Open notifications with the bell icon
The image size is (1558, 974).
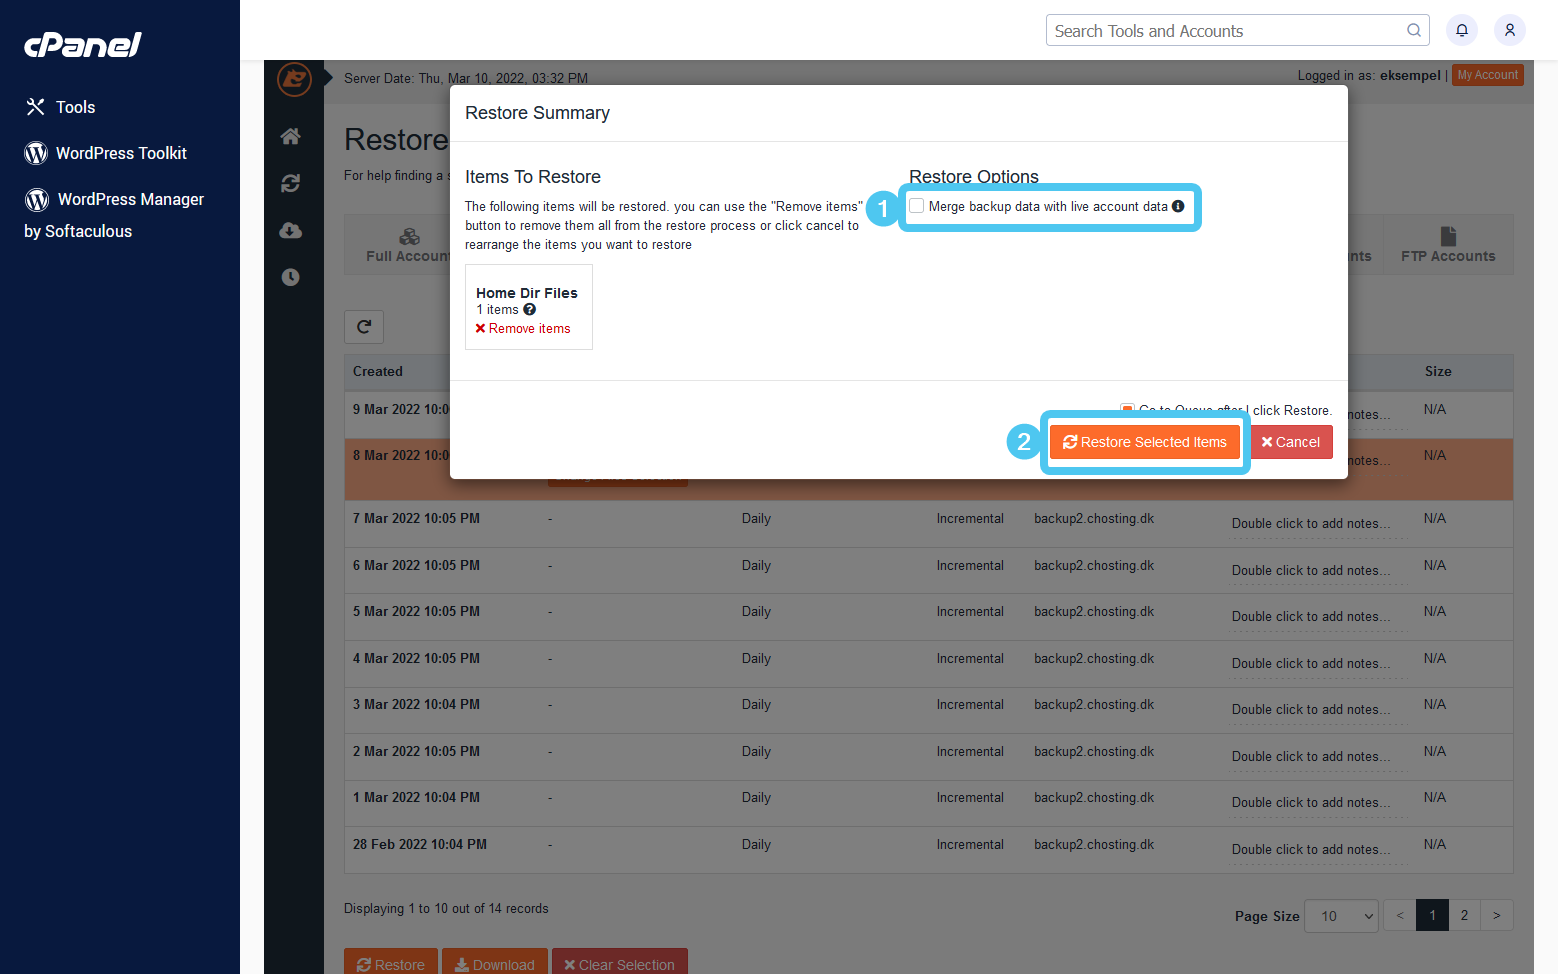pos(1461,30)
